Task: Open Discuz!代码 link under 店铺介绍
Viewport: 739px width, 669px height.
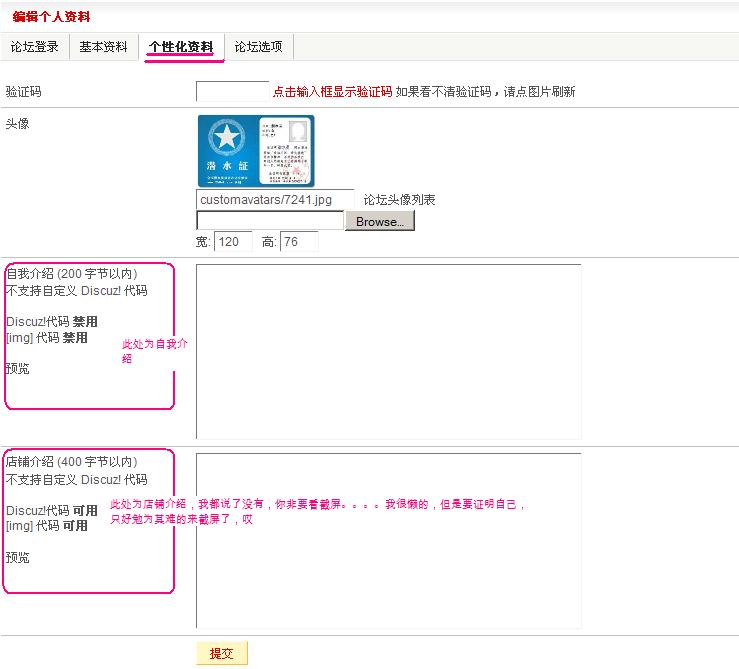Action: pyautogui.click(x=38, y=511)
